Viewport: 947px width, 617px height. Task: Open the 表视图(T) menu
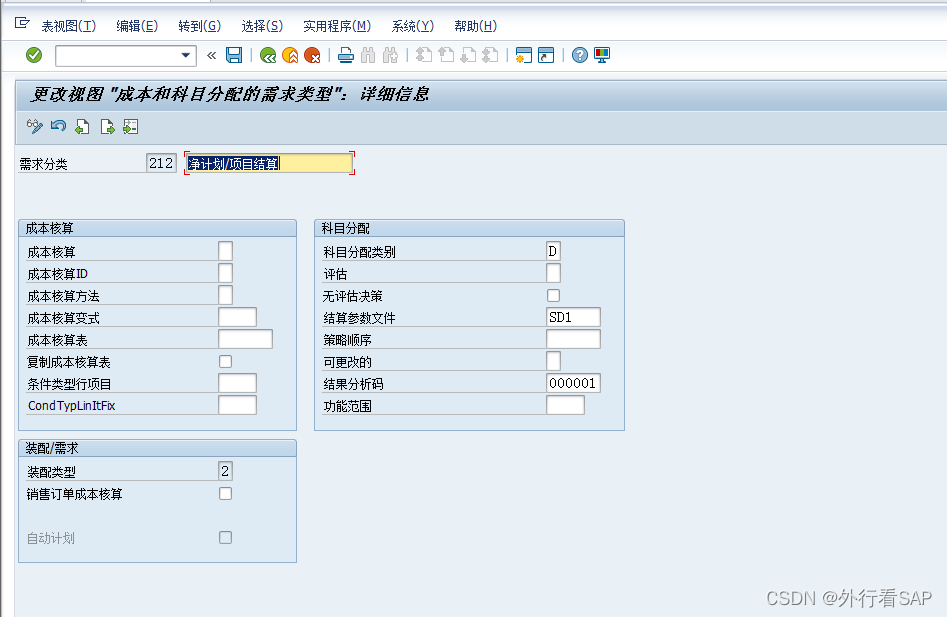pyautogui.click(x=68, y=26)
